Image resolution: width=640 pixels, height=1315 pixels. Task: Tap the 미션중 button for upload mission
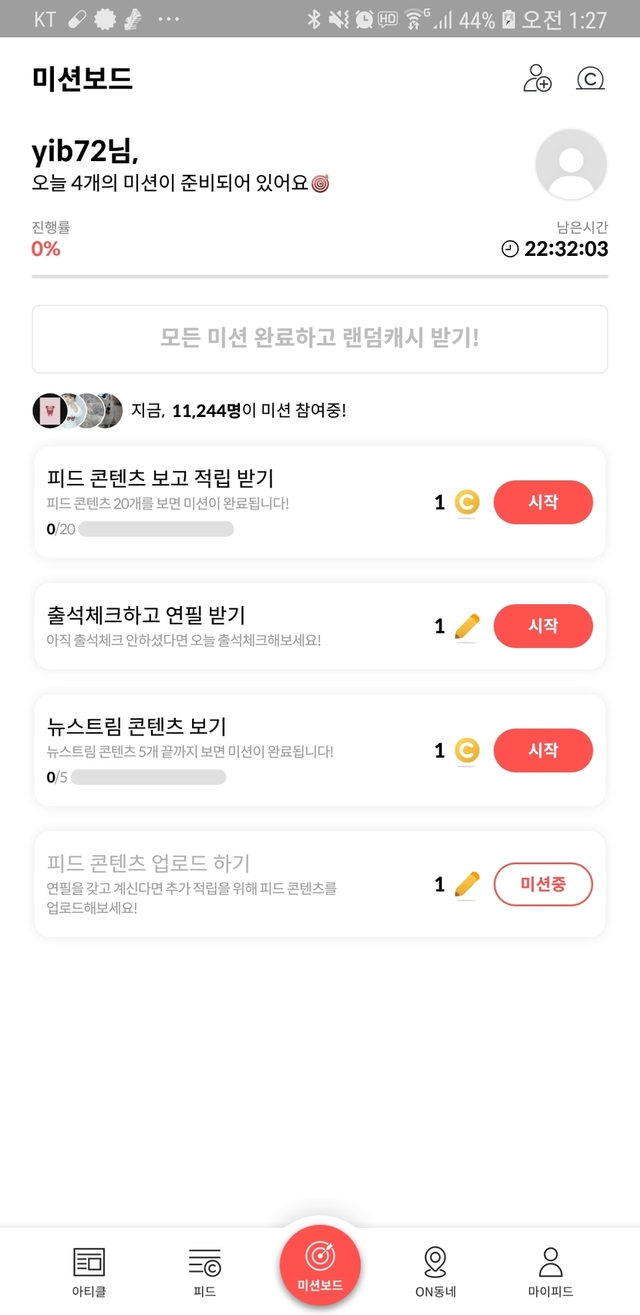543,884
